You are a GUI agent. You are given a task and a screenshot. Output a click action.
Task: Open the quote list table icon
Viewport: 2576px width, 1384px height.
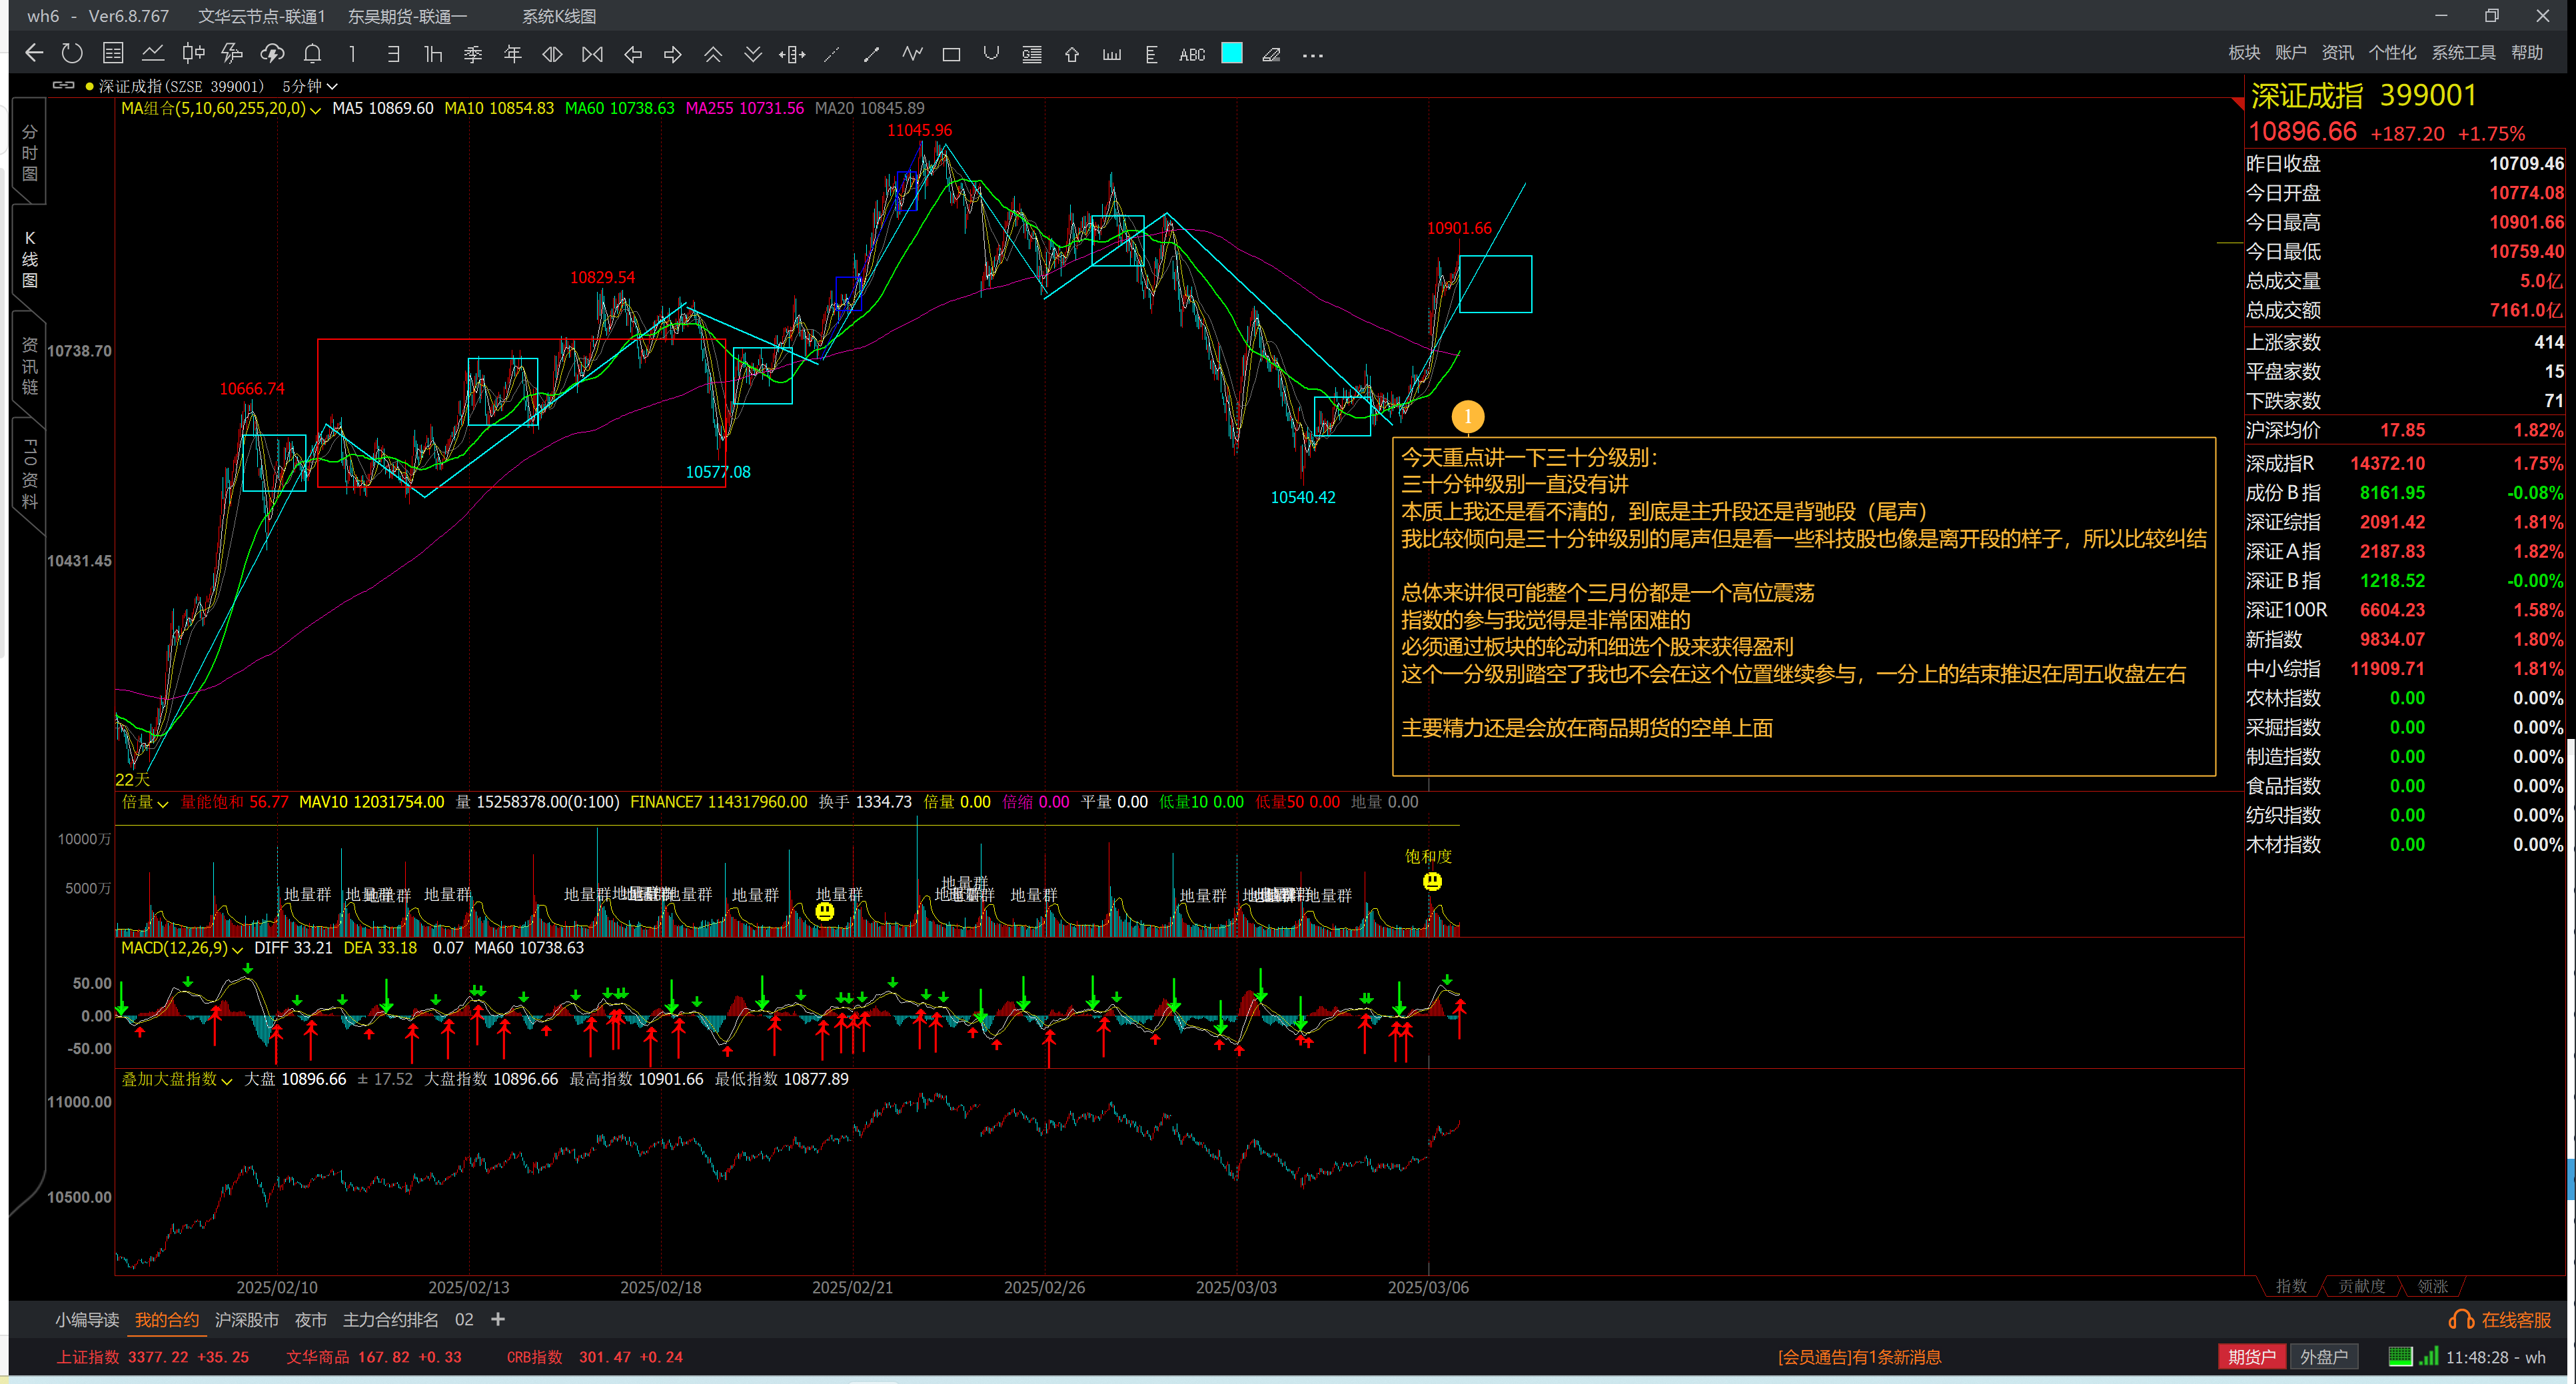tap(113, 54)
